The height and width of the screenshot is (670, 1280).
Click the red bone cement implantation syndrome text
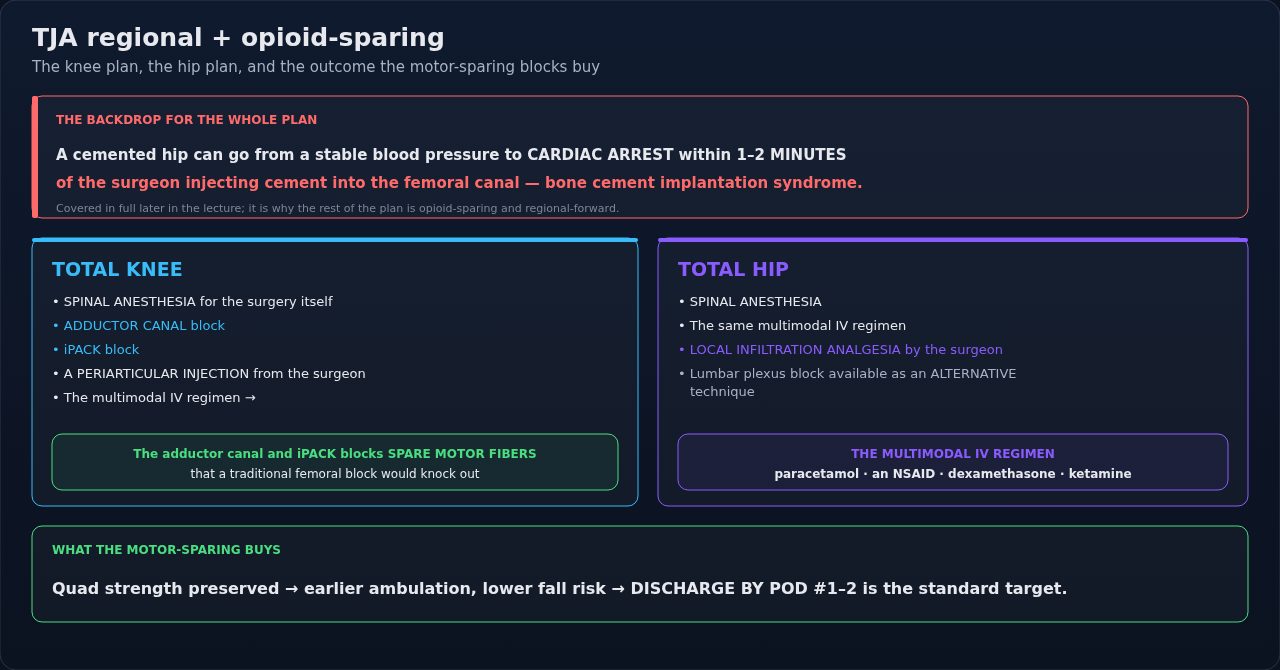(459, 183)
